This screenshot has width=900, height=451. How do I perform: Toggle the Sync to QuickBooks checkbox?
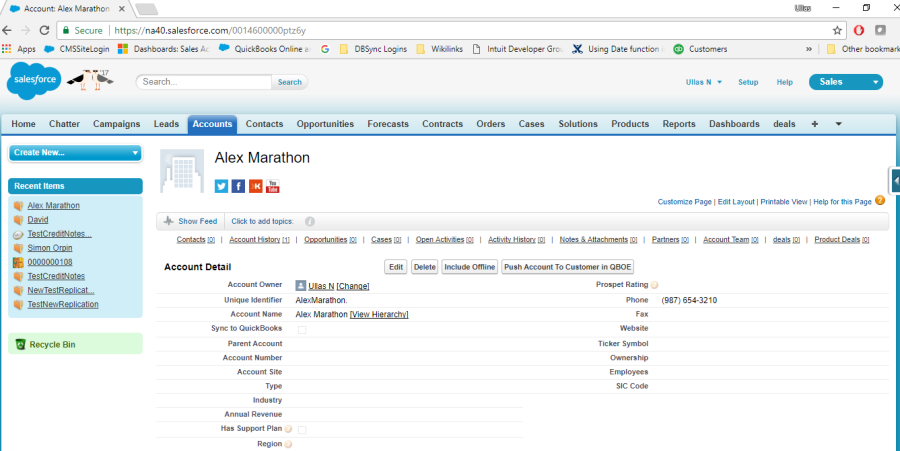302,329
